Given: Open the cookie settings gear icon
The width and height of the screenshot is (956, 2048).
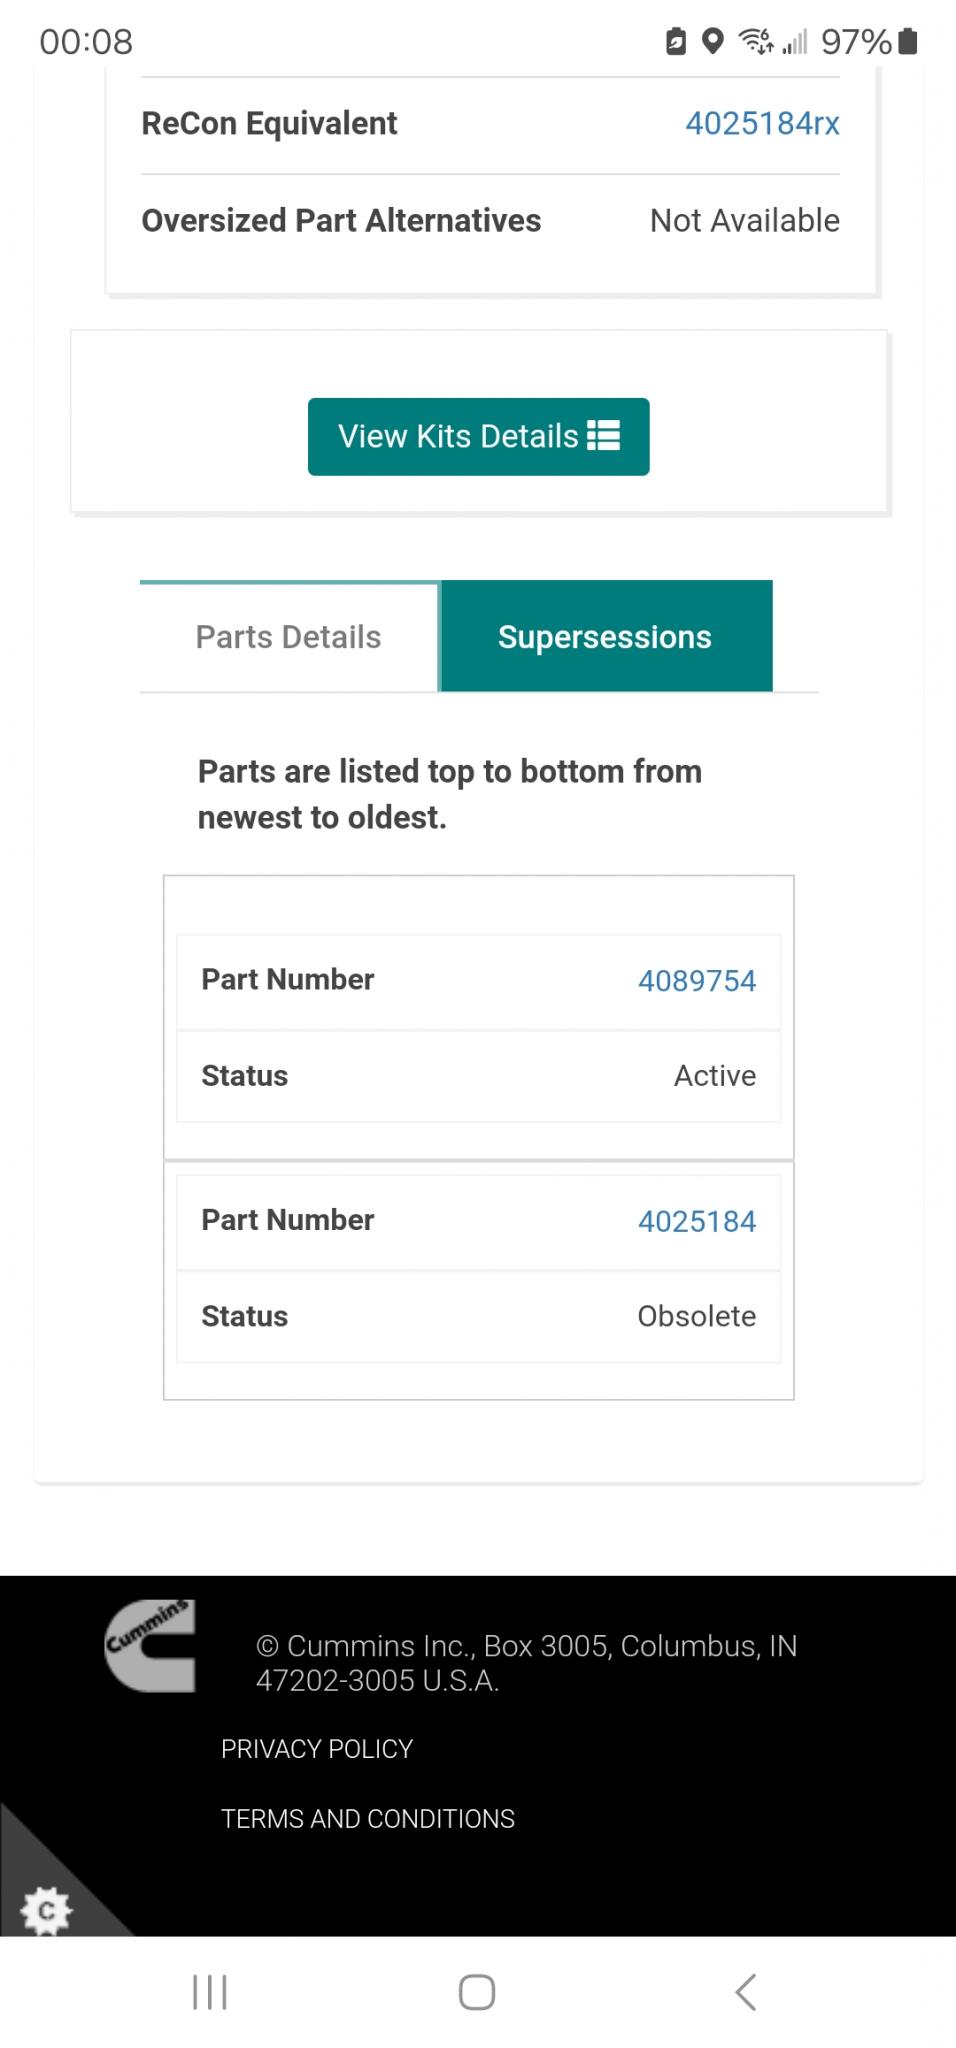Looking at the screenshot, I should coord(46,1911).
